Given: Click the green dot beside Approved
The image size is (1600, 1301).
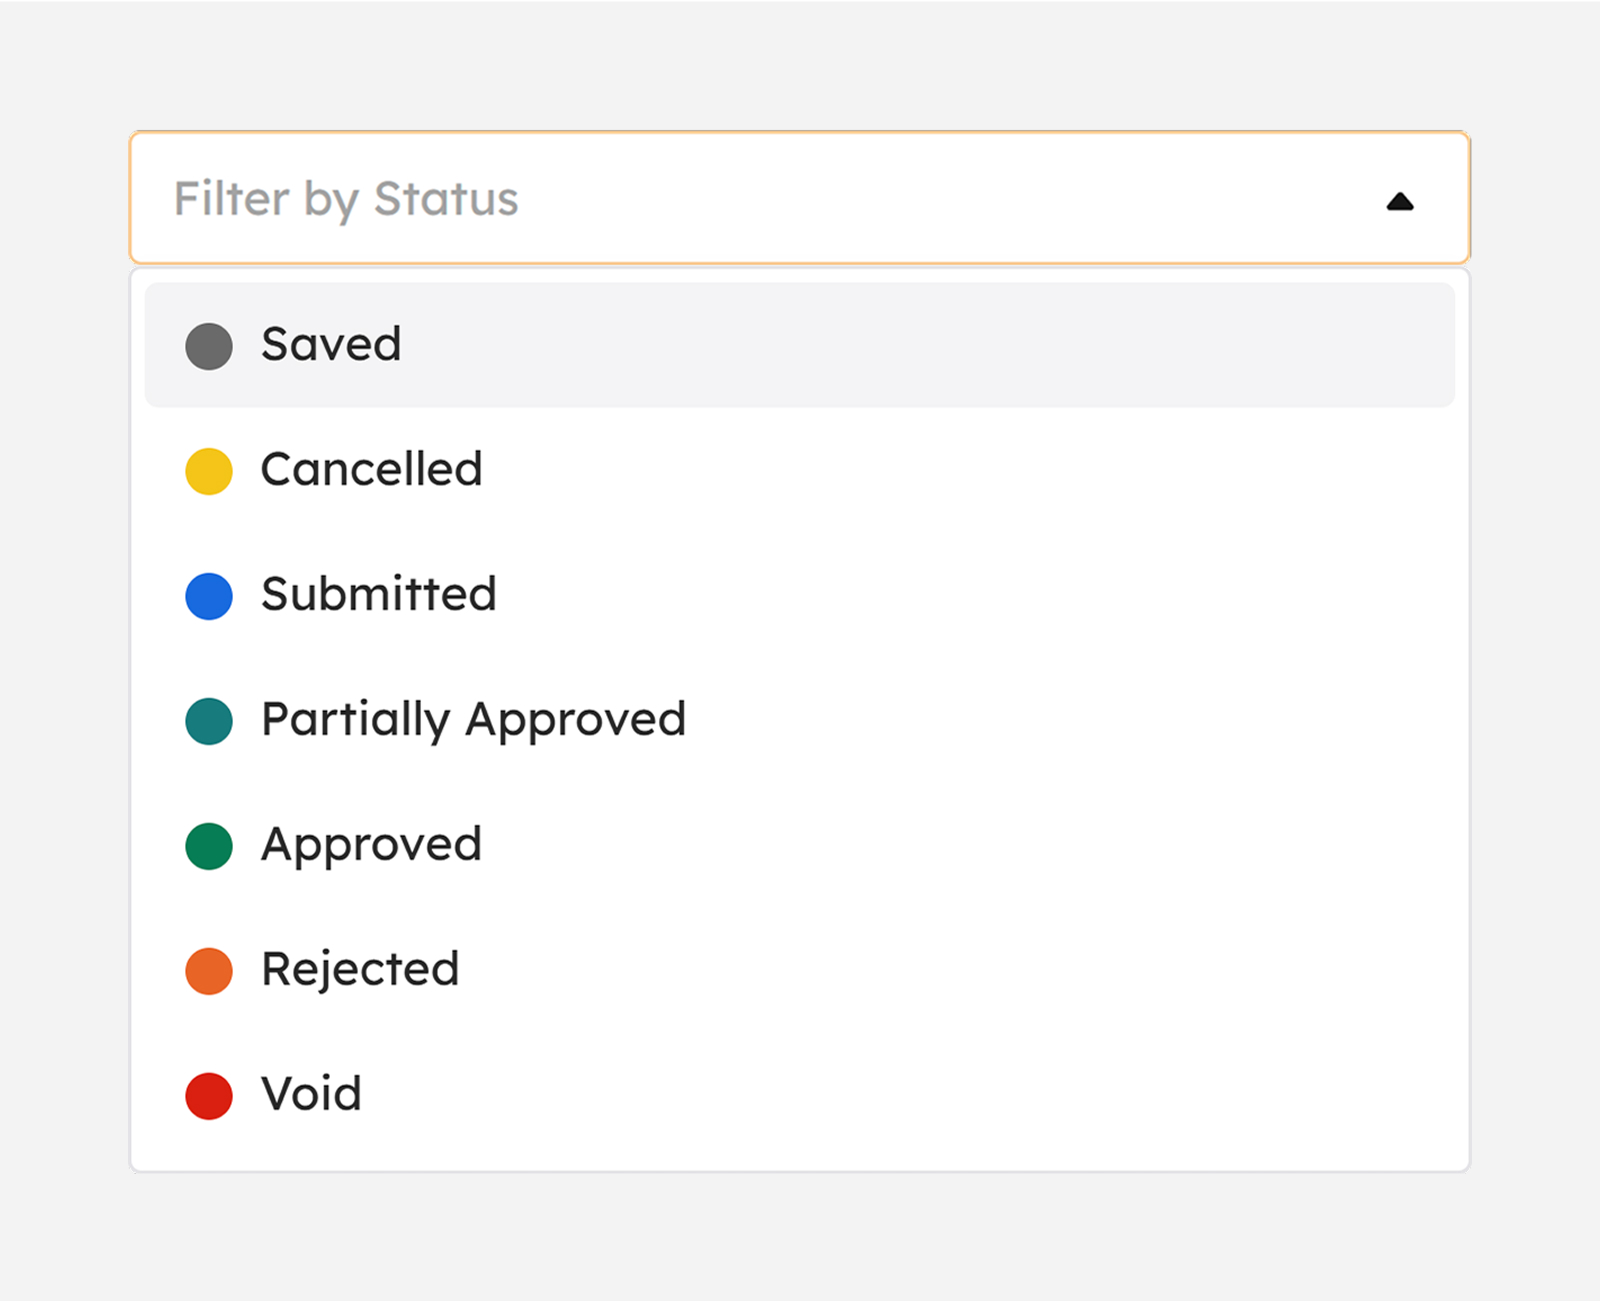Looking at the screenshot, I should coord(209,846).
